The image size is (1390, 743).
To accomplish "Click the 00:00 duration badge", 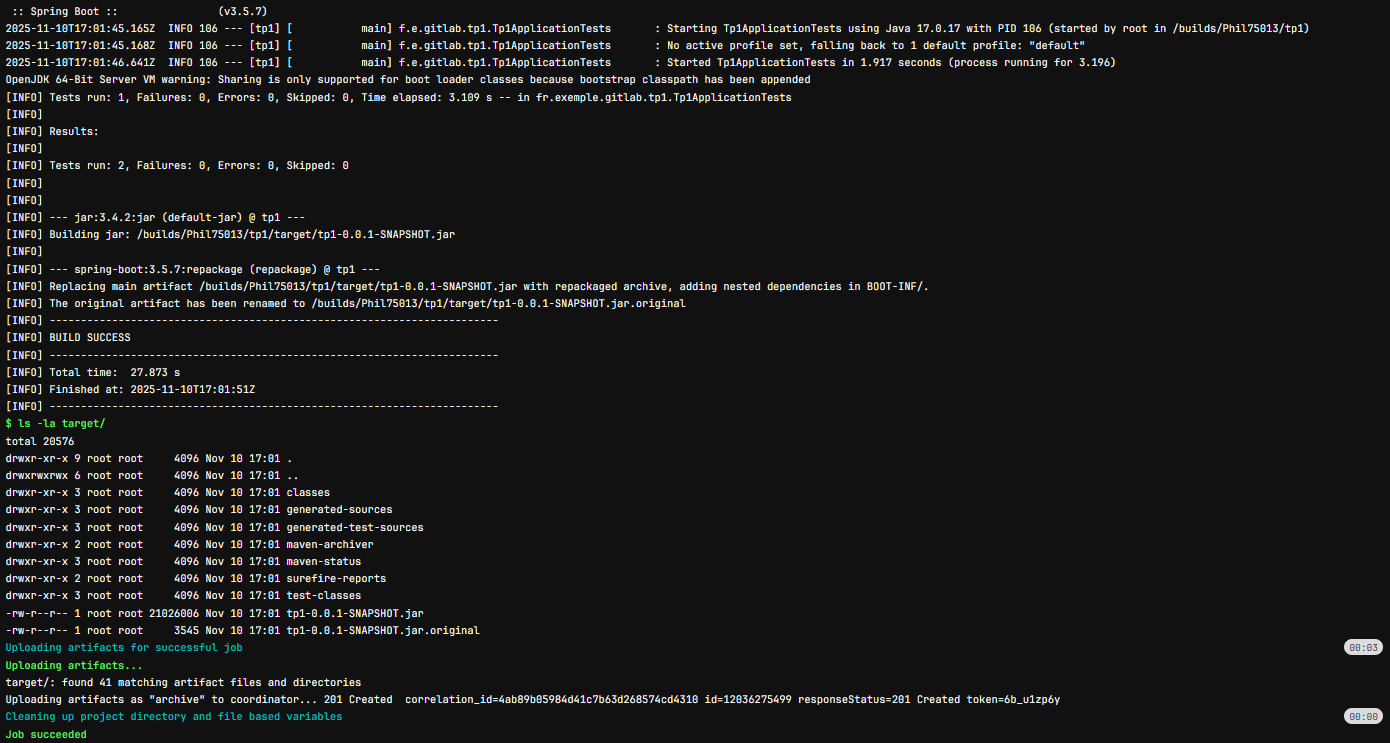I will coord(1363,717).
